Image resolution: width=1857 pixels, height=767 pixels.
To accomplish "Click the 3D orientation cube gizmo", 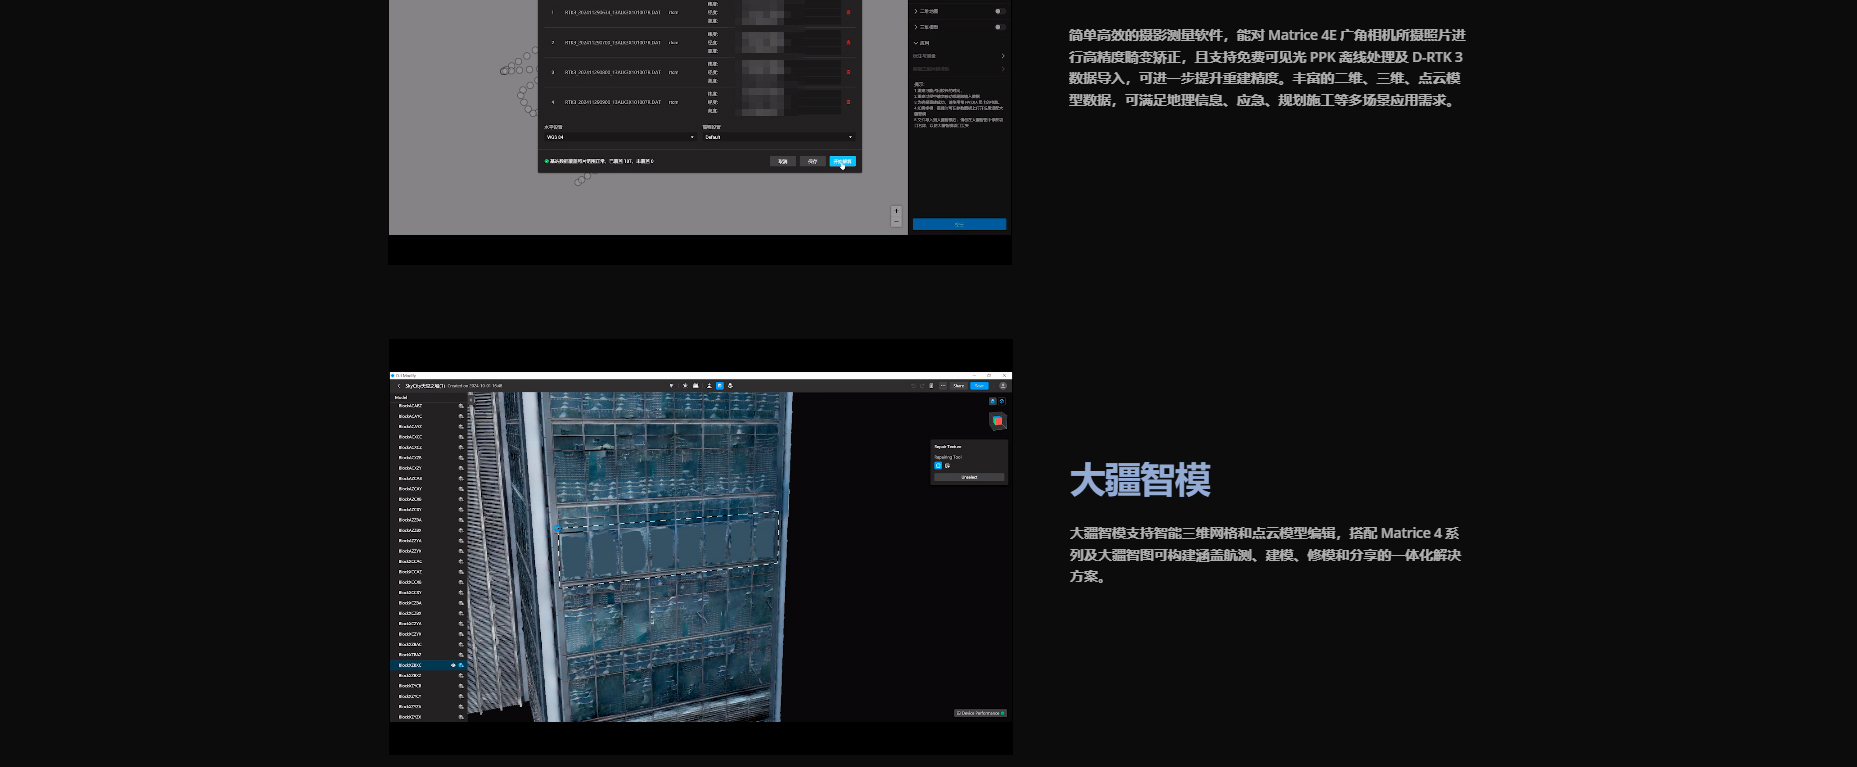I will [x=997, y=421].
